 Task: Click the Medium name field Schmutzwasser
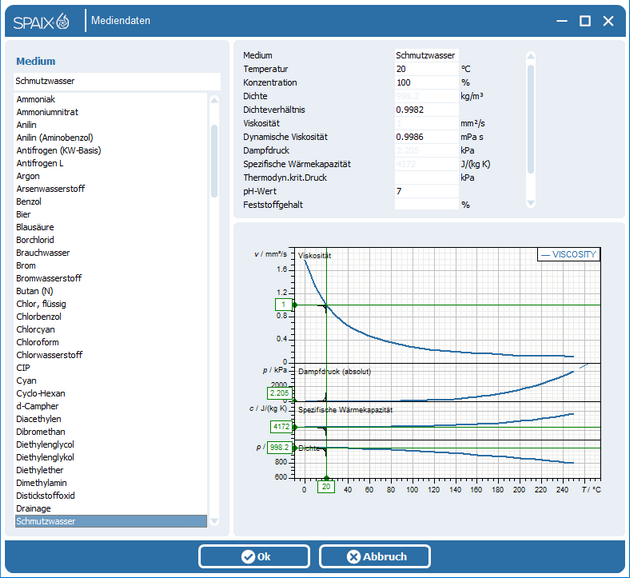(x=426, y=55)
